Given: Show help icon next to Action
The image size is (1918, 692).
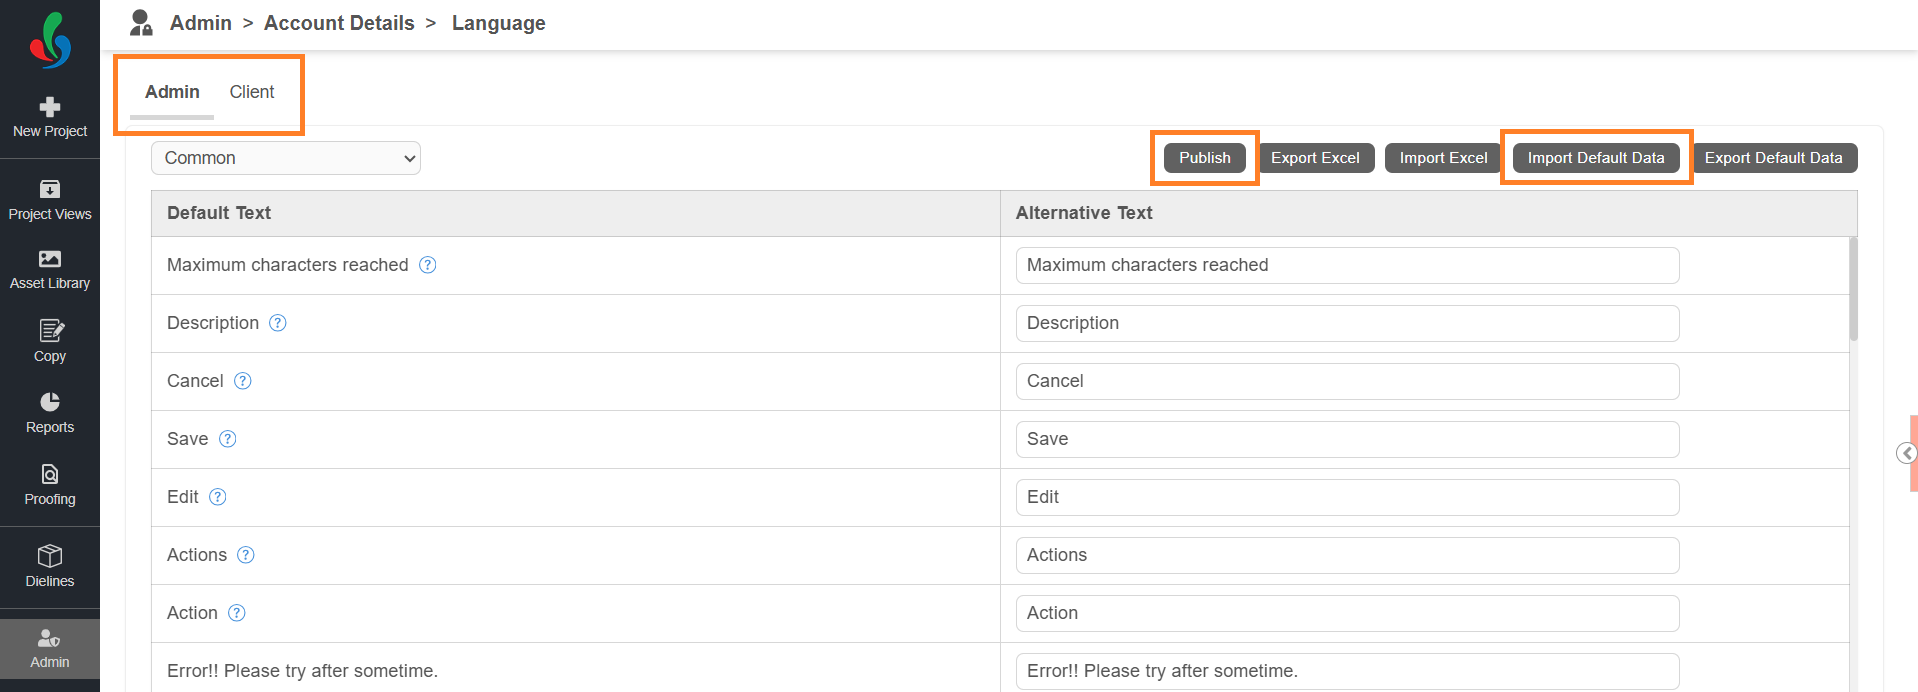Looking at the screenshot, I should (237, 613).
